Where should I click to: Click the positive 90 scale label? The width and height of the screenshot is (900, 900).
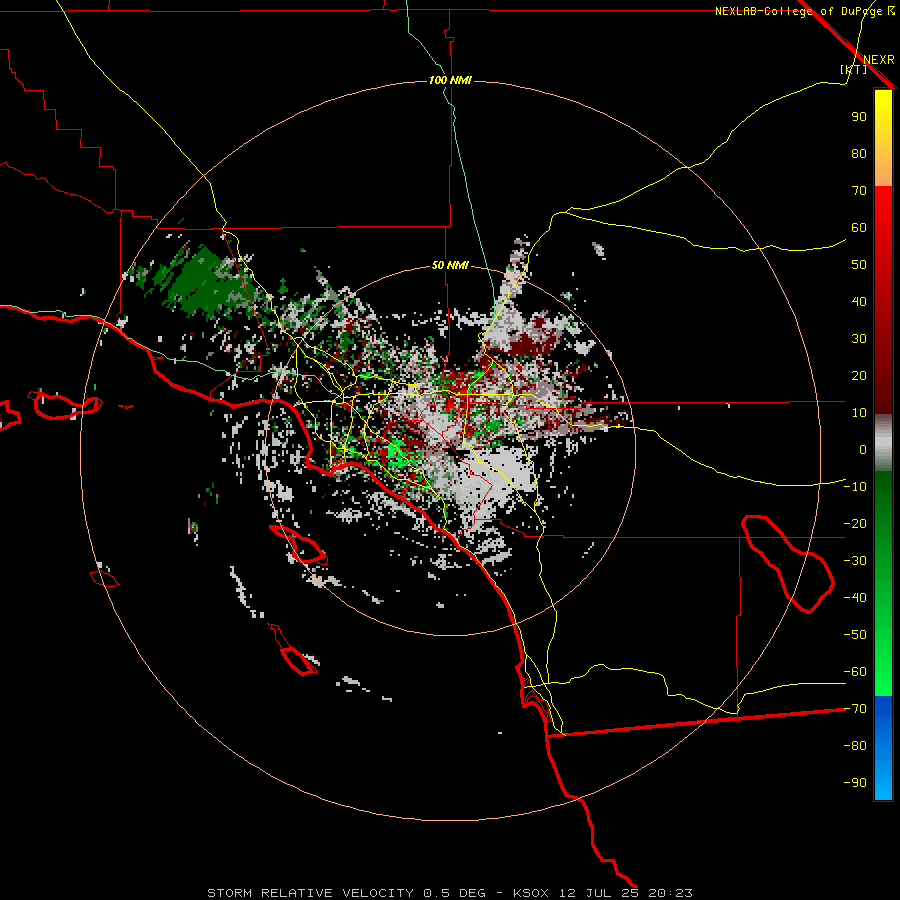pos(859,117)
